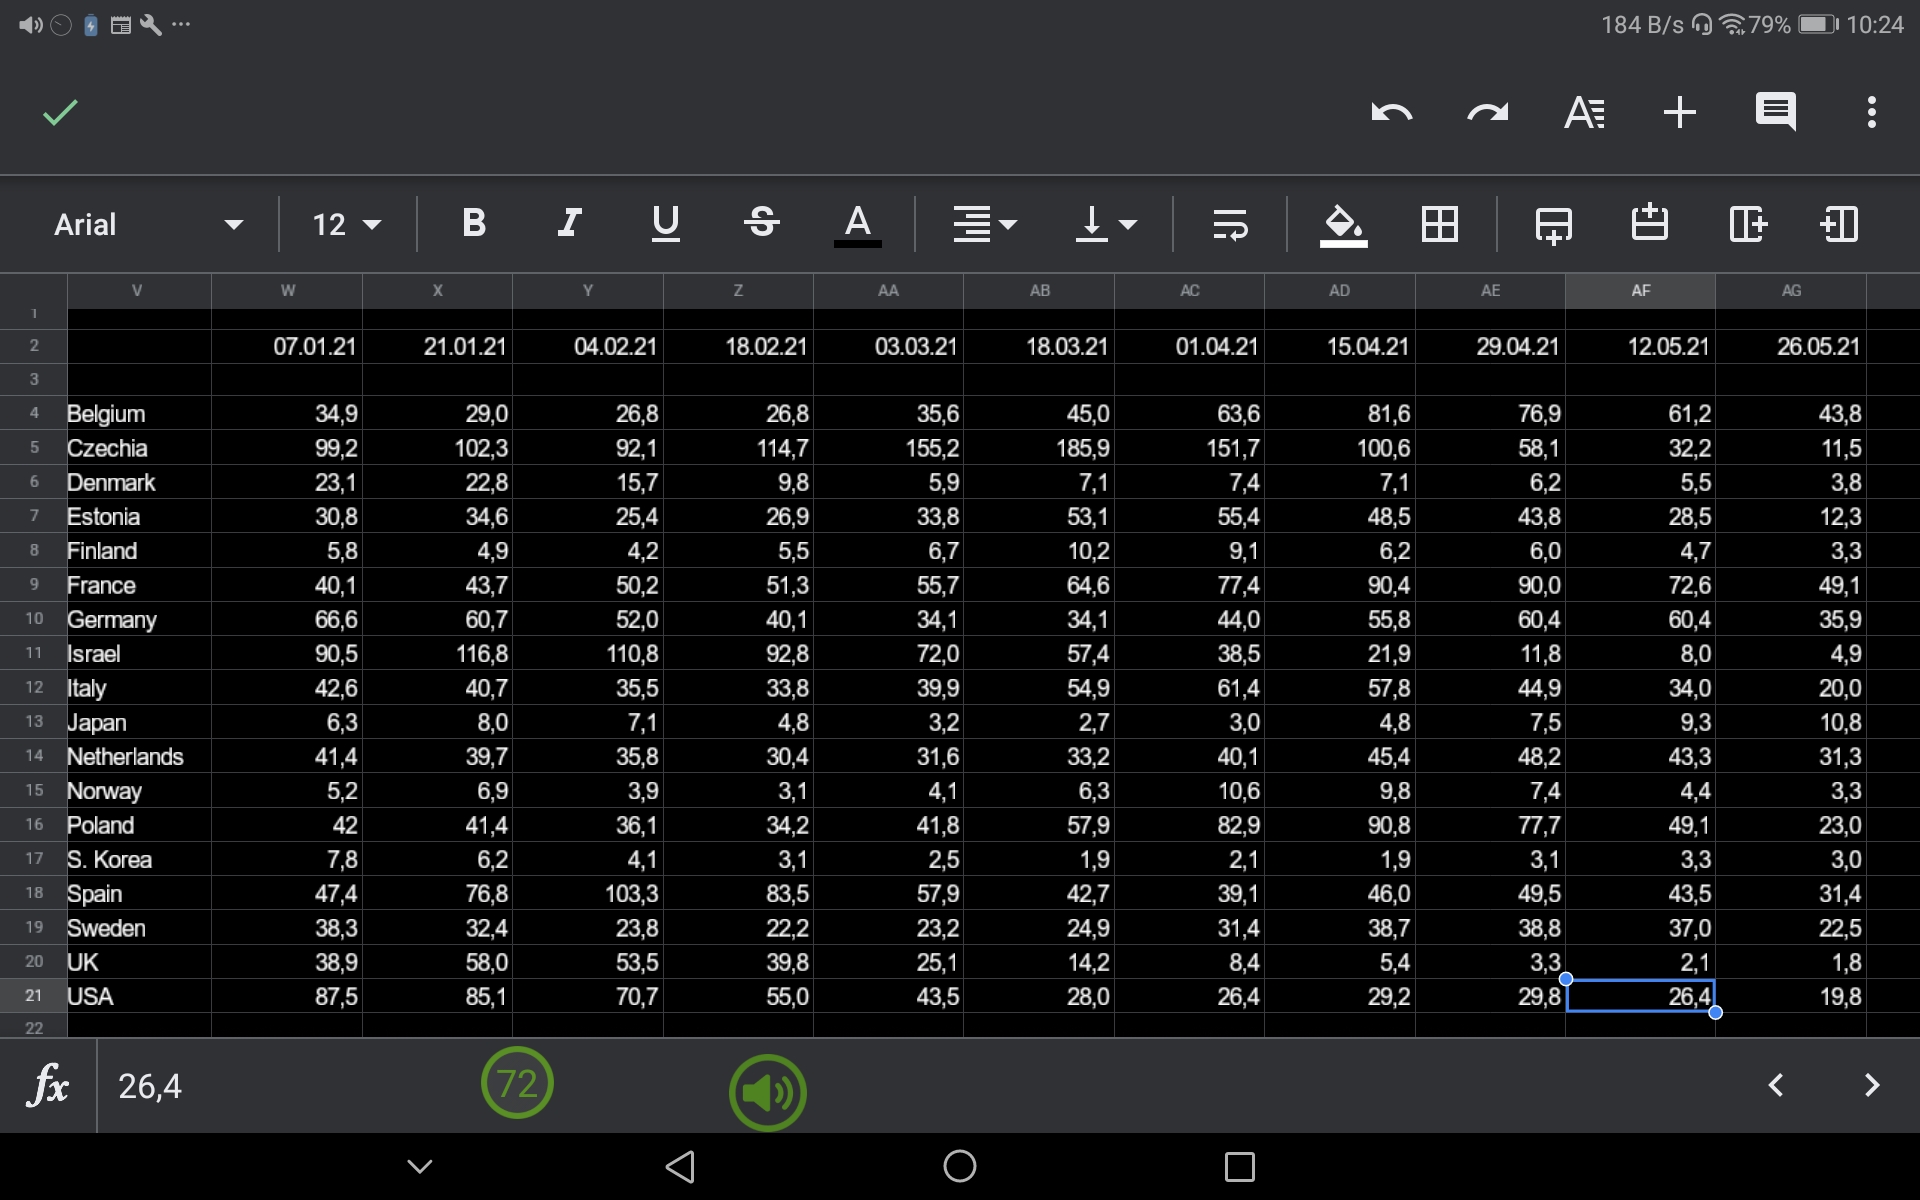Open the text format options icon

click(1584, 112)
